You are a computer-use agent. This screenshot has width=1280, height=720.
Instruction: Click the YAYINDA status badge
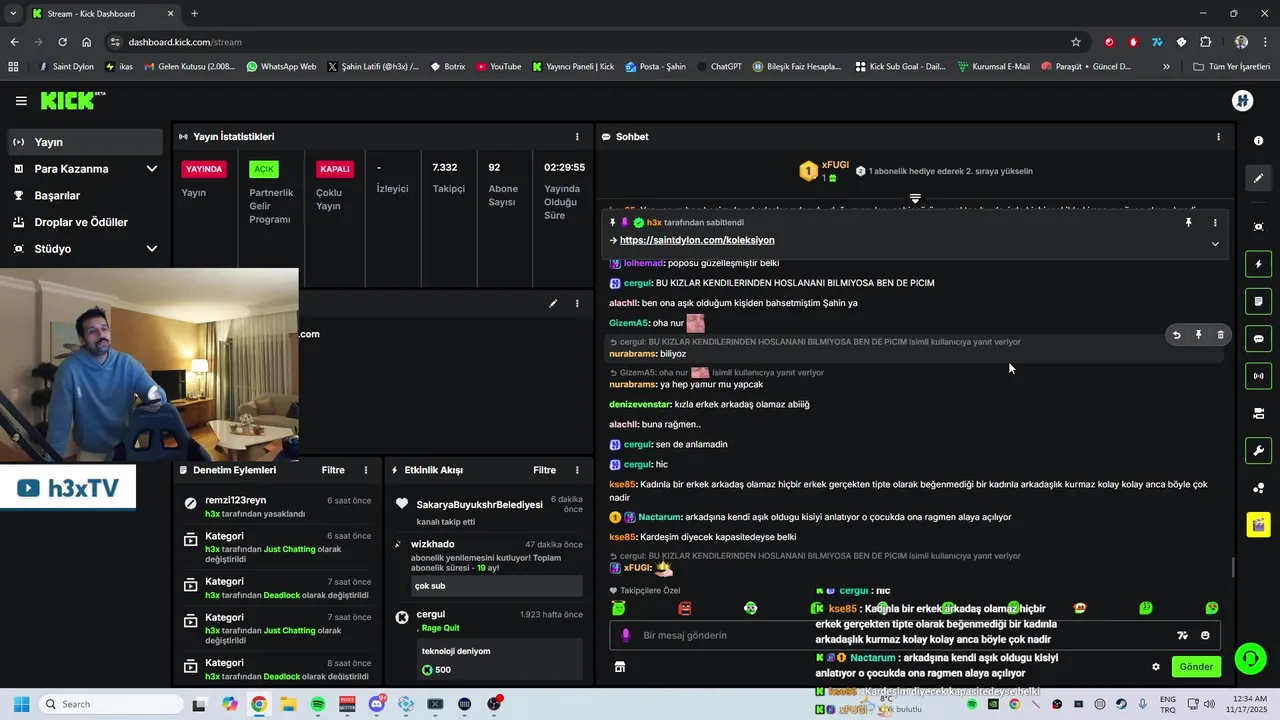point(204,169)
